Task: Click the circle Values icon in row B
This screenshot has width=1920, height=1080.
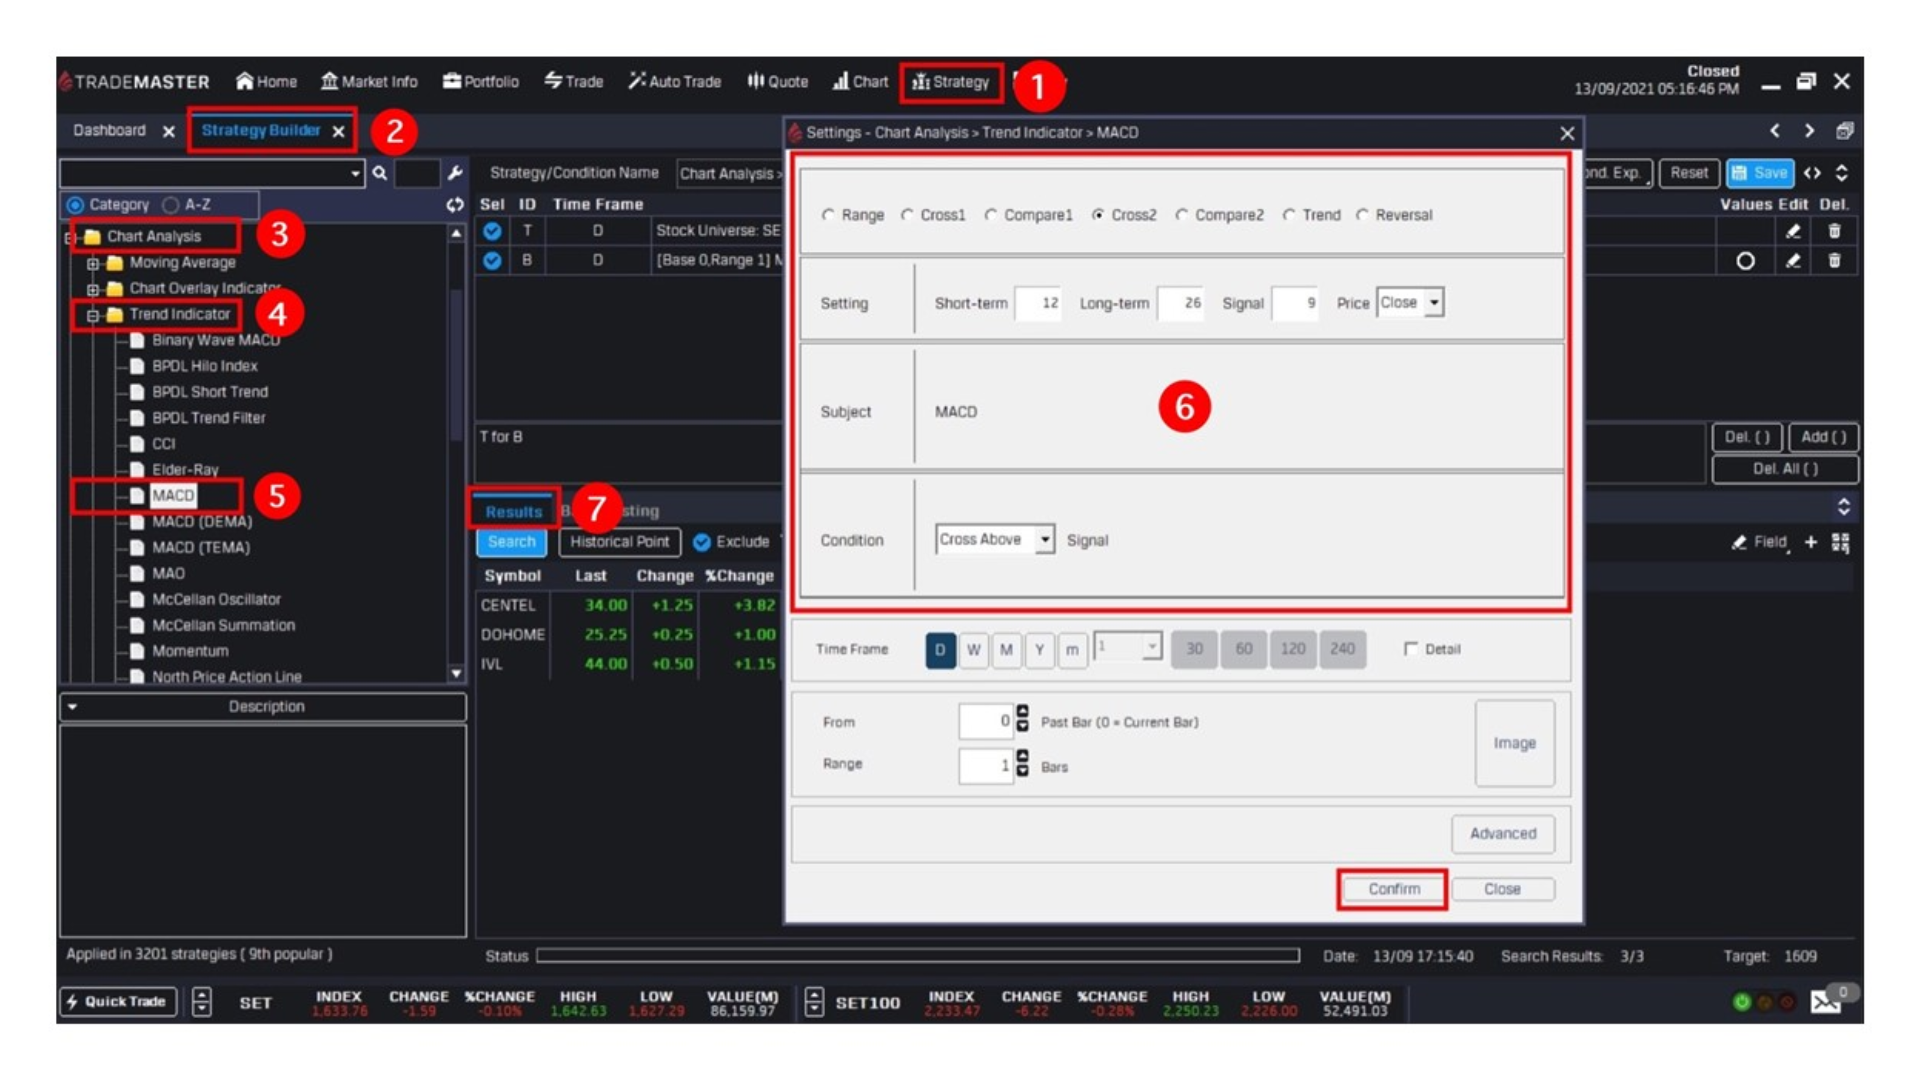Action: tap(1745, 261)
